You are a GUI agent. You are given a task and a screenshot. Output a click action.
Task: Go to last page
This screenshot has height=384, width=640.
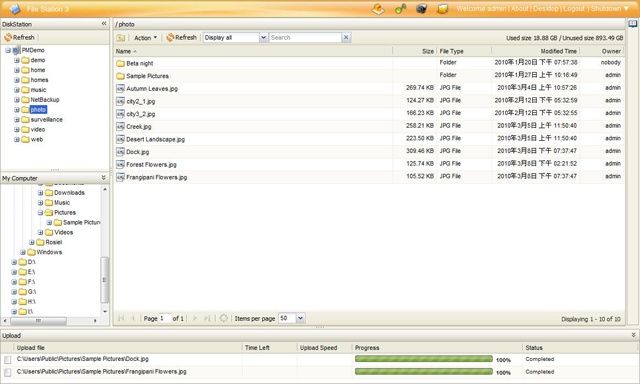(x=207, y=318)
